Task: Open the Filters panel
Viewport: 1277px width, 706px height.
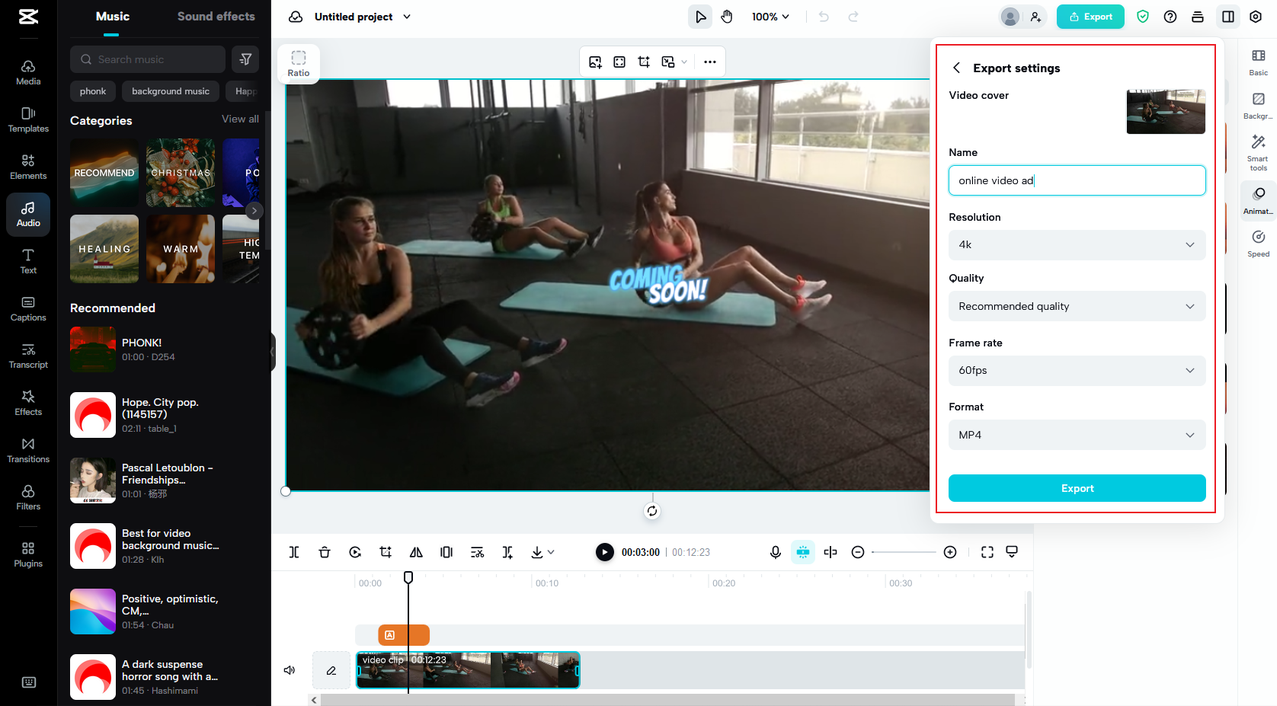Action: tap(28, 497)
